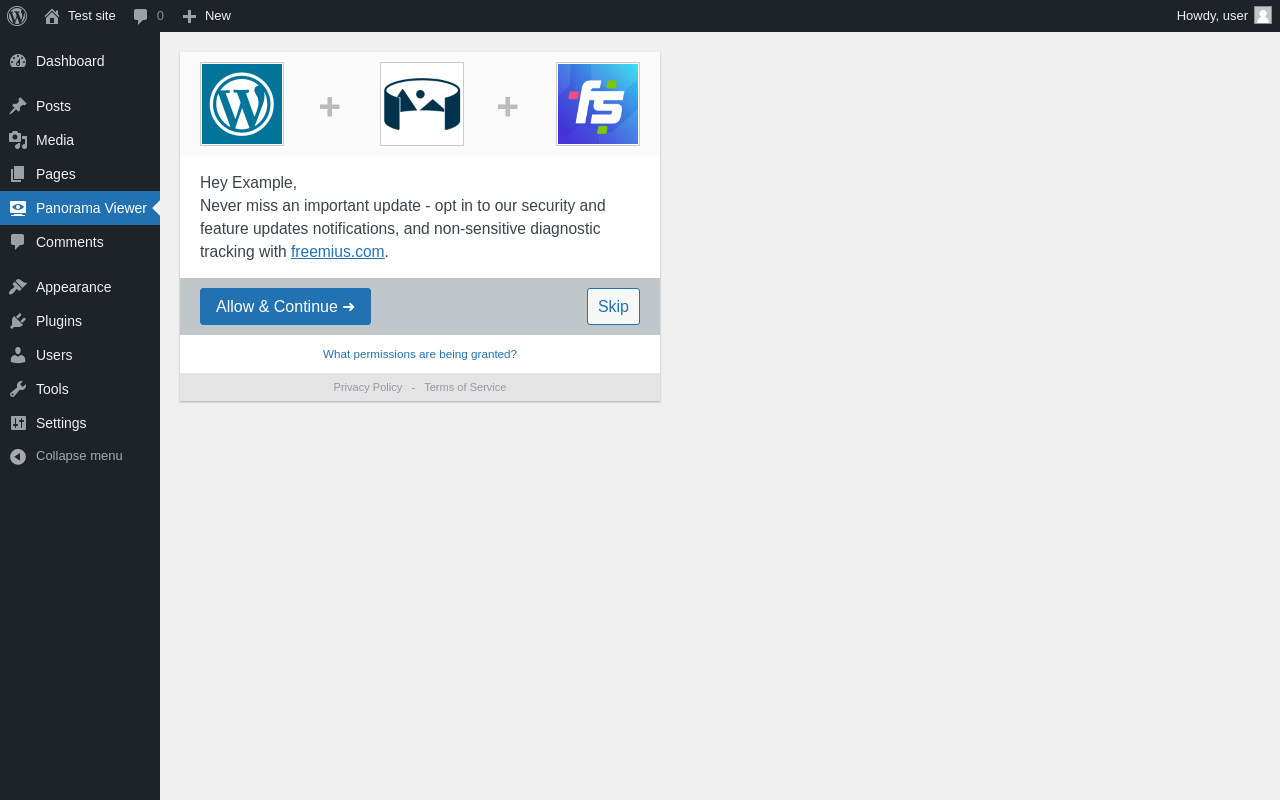Open the freemius.com link
Screen dimensions: 1280x800
(x=338, y=252)
